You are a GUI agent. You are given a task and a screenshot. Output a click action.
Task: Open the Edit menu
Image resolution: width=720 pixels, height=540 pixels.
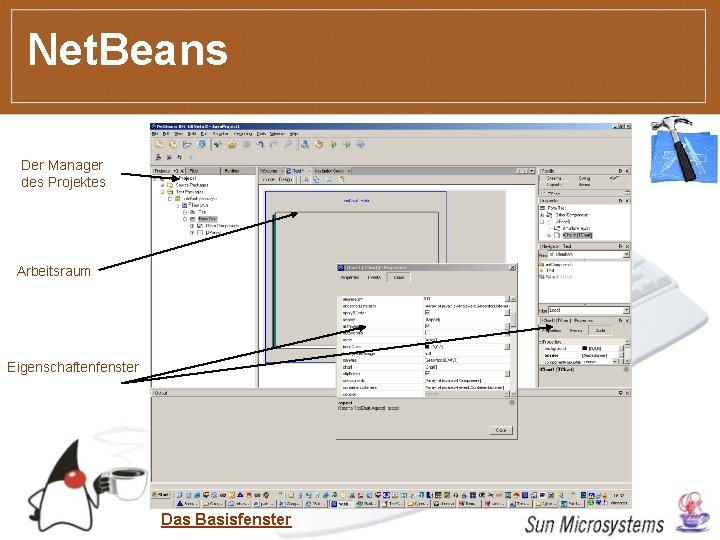click(166, 134)
